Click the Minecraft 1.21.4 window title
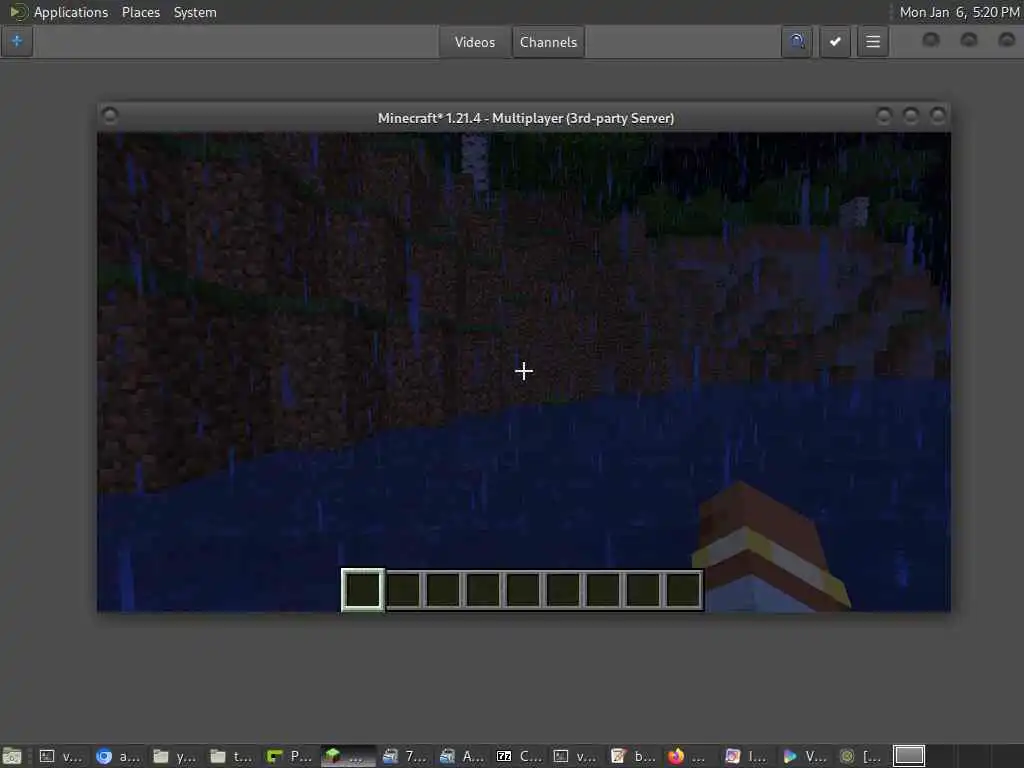Image resolution: width=1024 pixels, height=768 pixels. pos(526,118)
